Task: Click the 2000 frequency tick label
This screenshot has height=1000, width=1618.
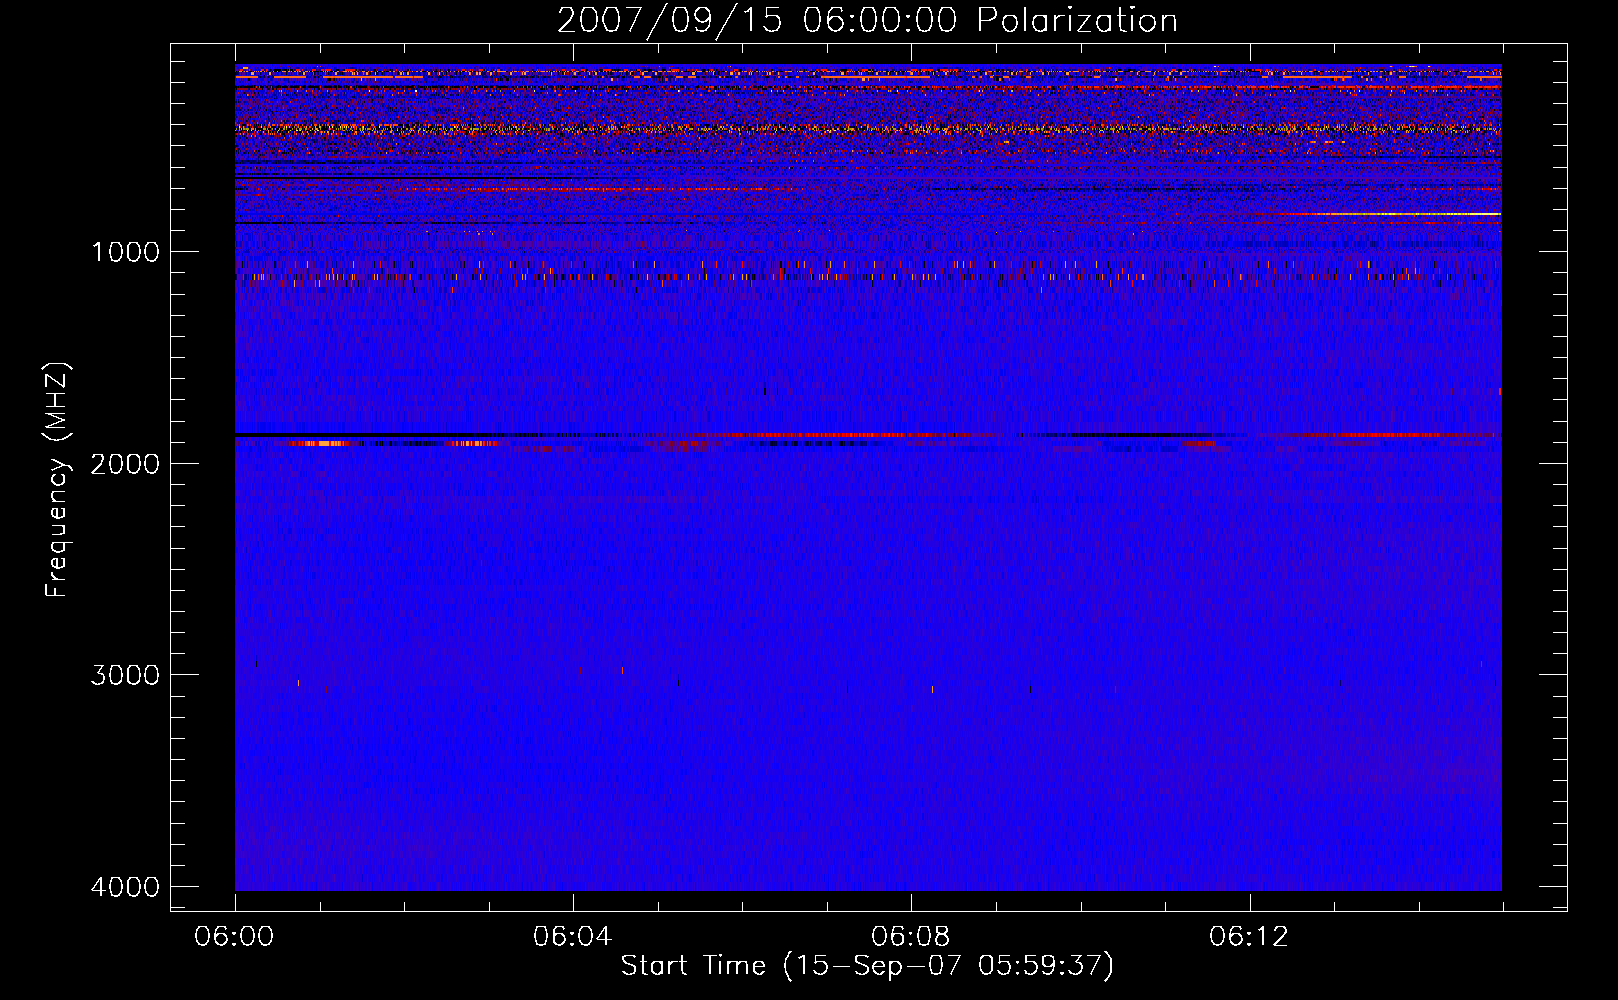Action: (x=125, y=463)
